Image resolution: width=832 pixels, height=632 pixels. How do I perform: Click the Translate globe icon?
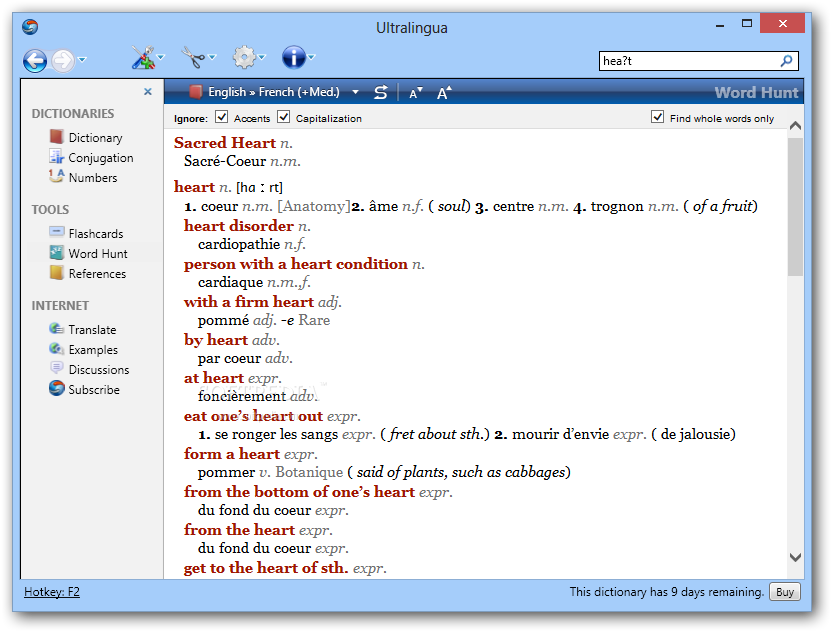click(x=56, y=328)
